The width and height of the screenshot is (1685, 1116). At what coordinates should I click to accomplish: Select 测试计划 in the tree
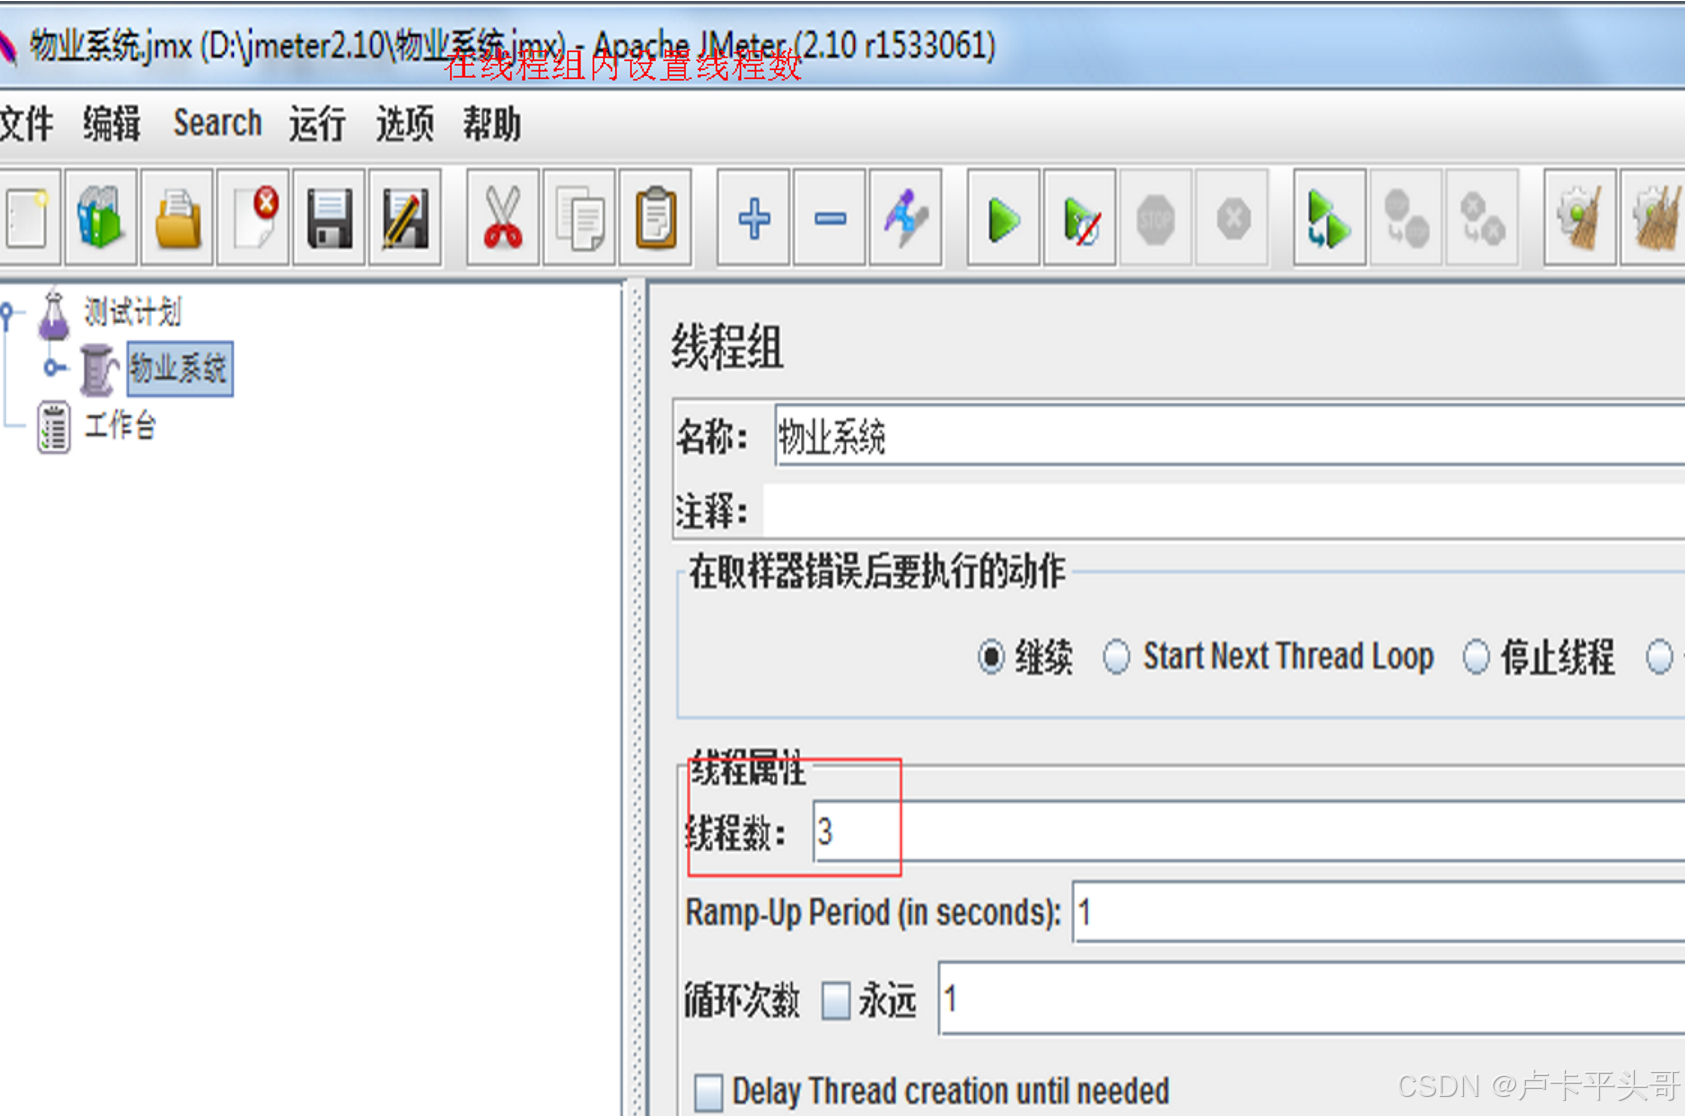click(x=133, y=313)
